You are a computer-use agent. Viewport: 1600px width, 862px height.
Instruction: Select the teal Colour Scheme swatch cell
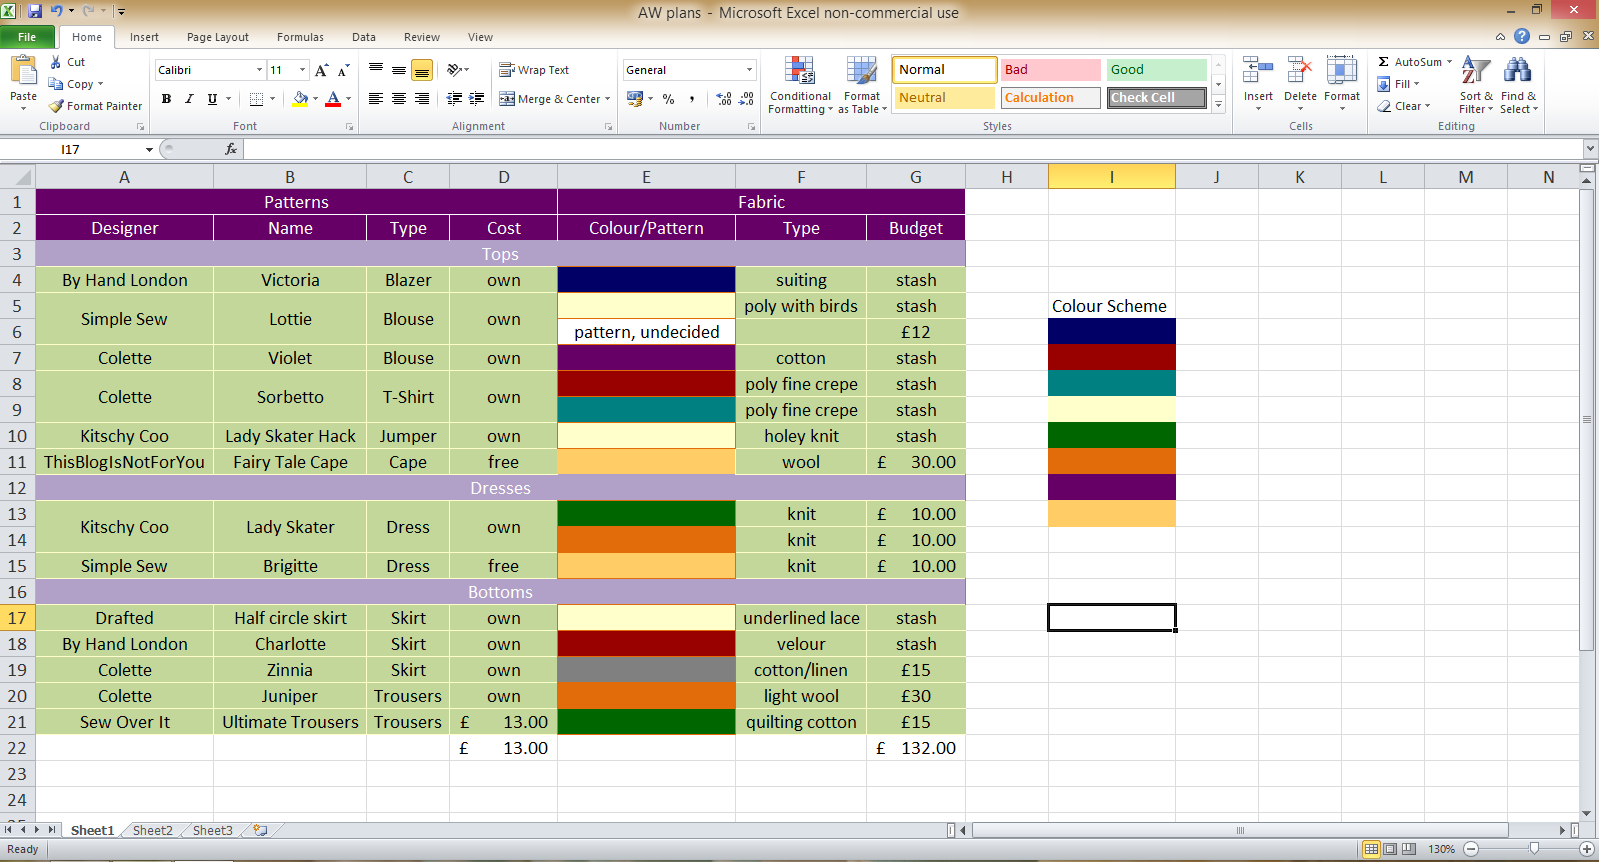click(1112, 384)
